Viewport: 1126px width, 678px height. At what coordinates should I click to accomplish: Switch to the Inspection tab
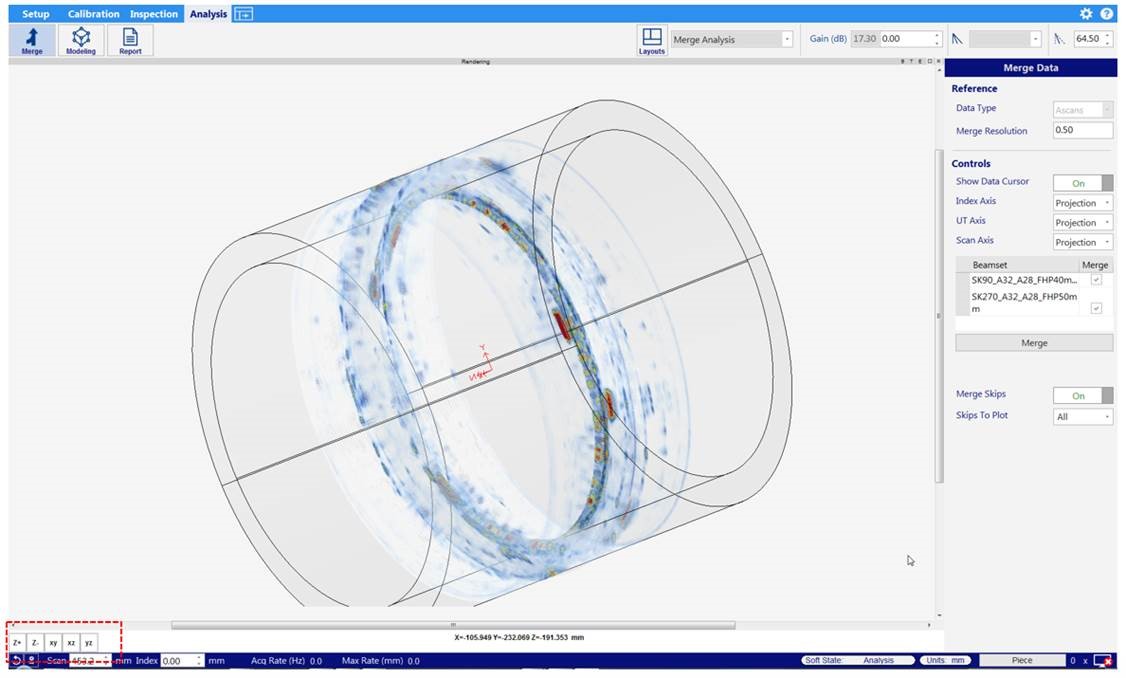(154, 14)
